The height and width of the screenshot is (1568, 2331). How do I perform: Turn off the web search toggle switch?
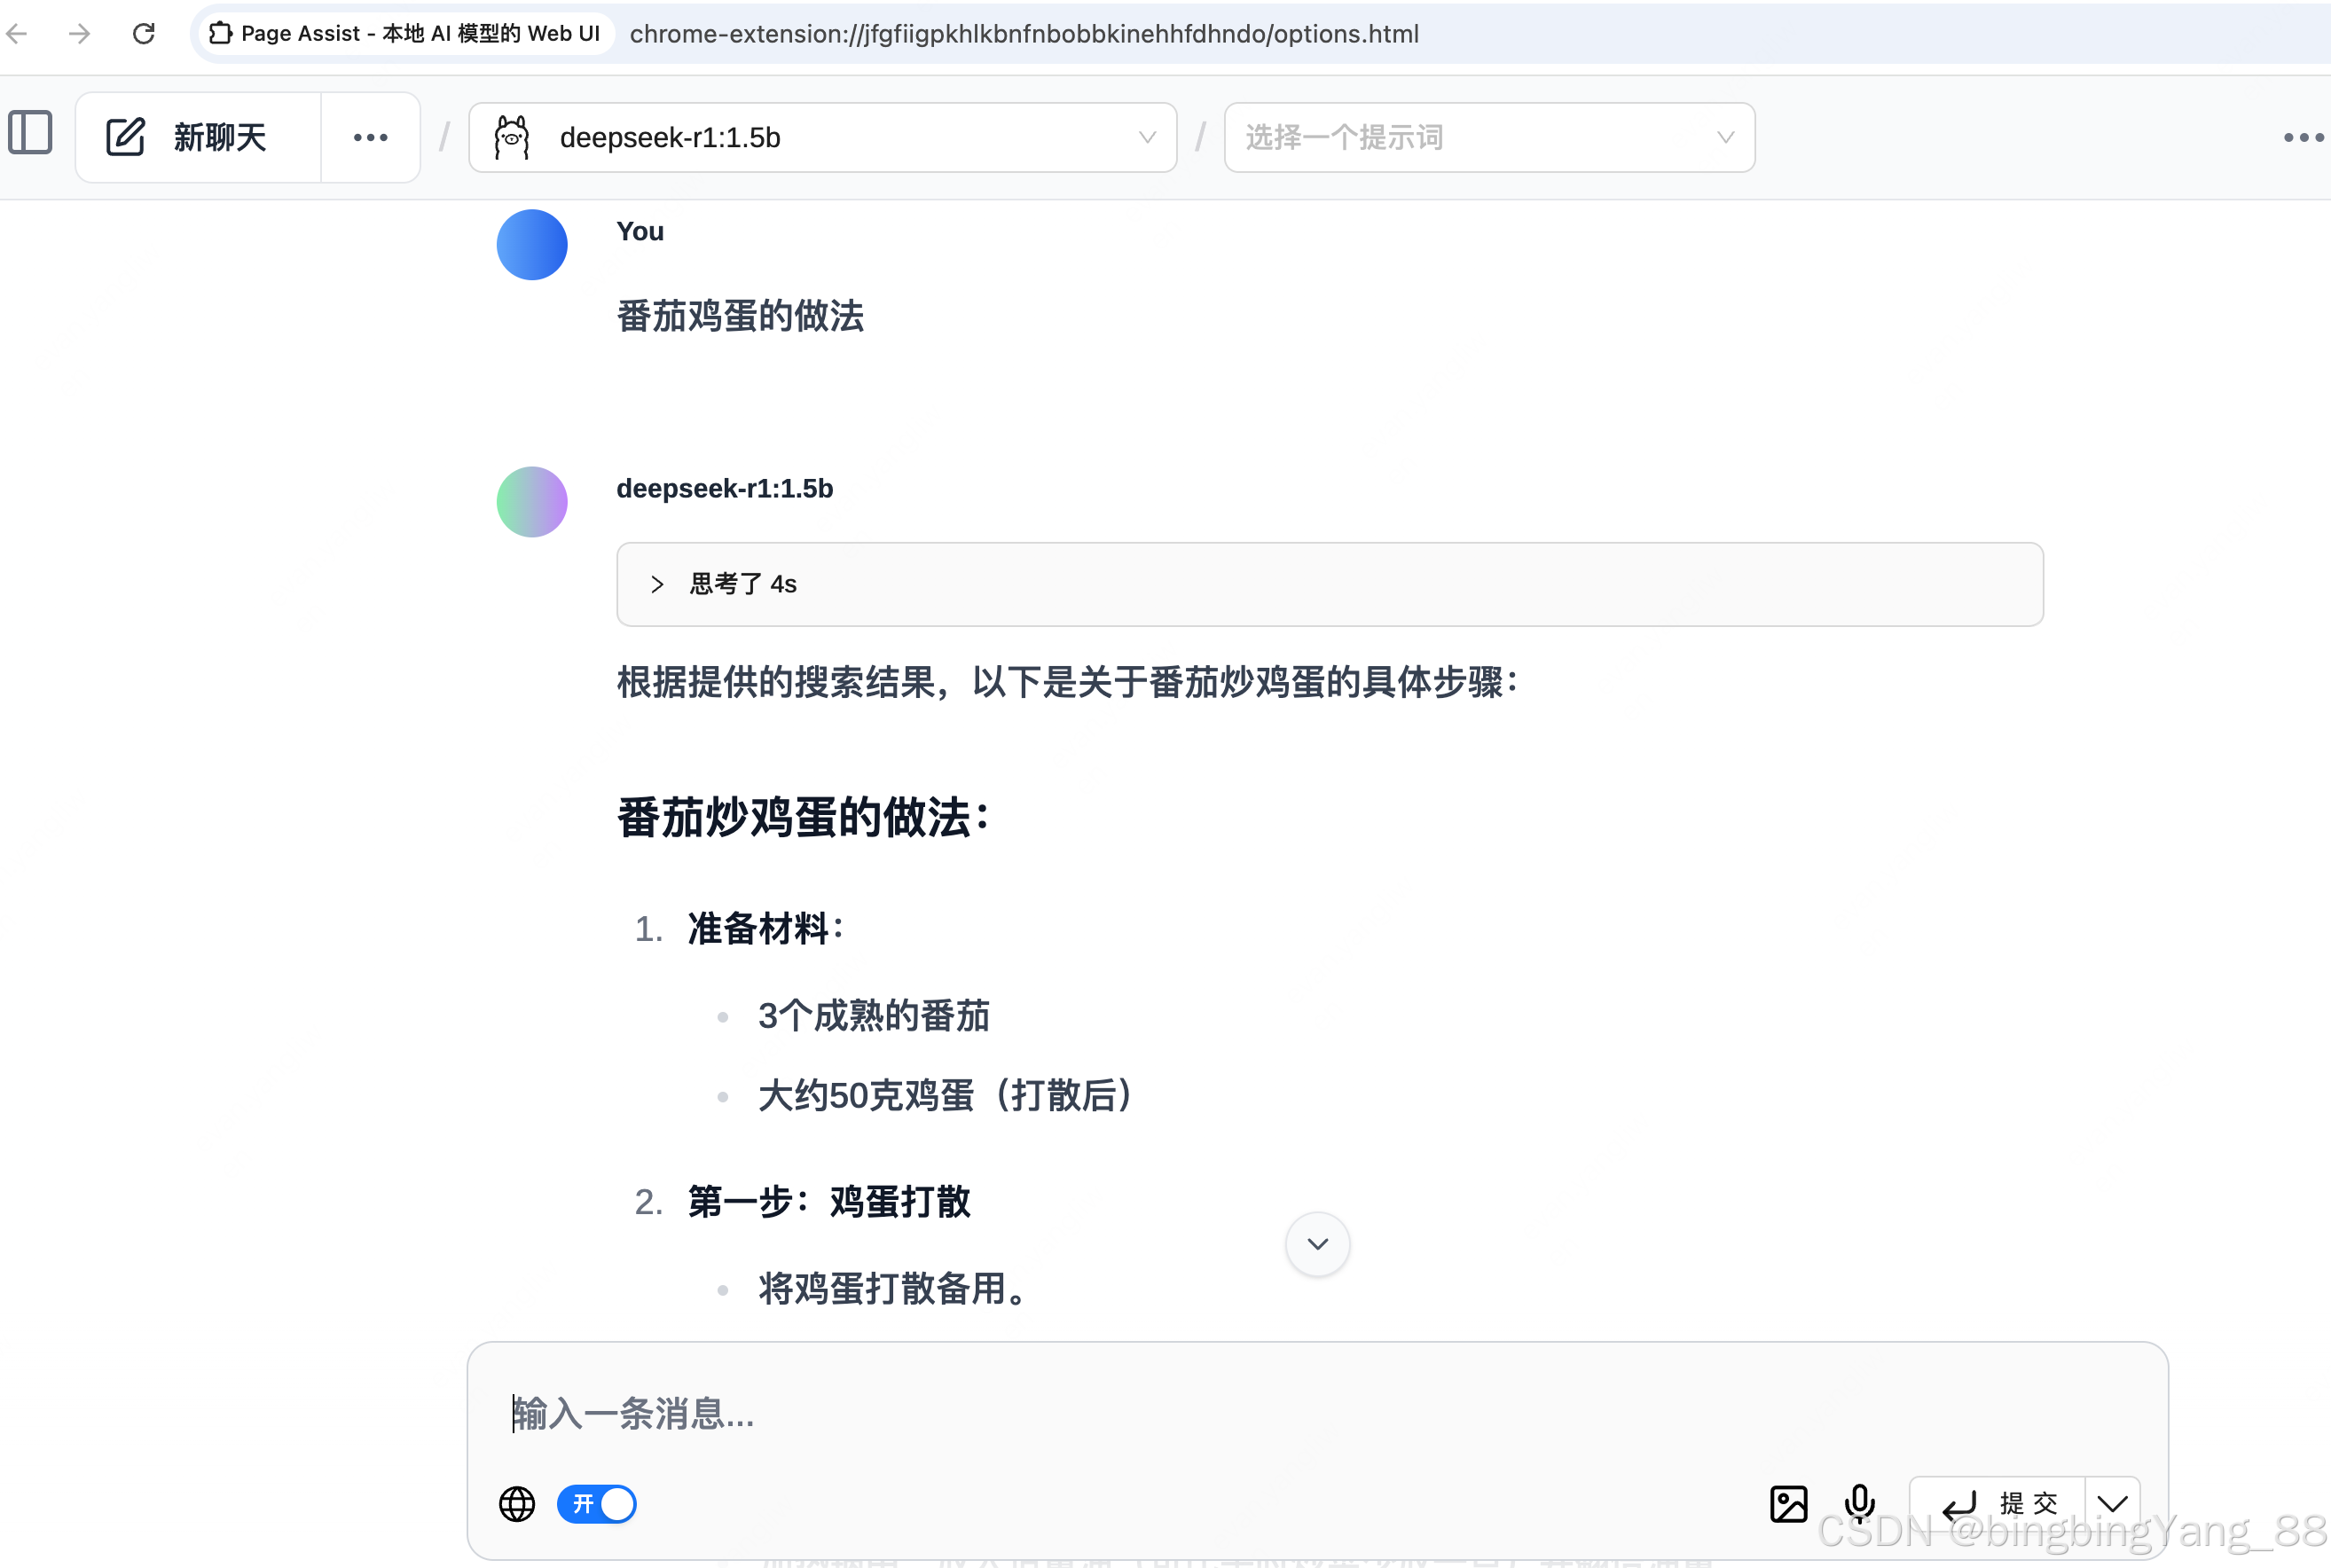pos(597,1503)
